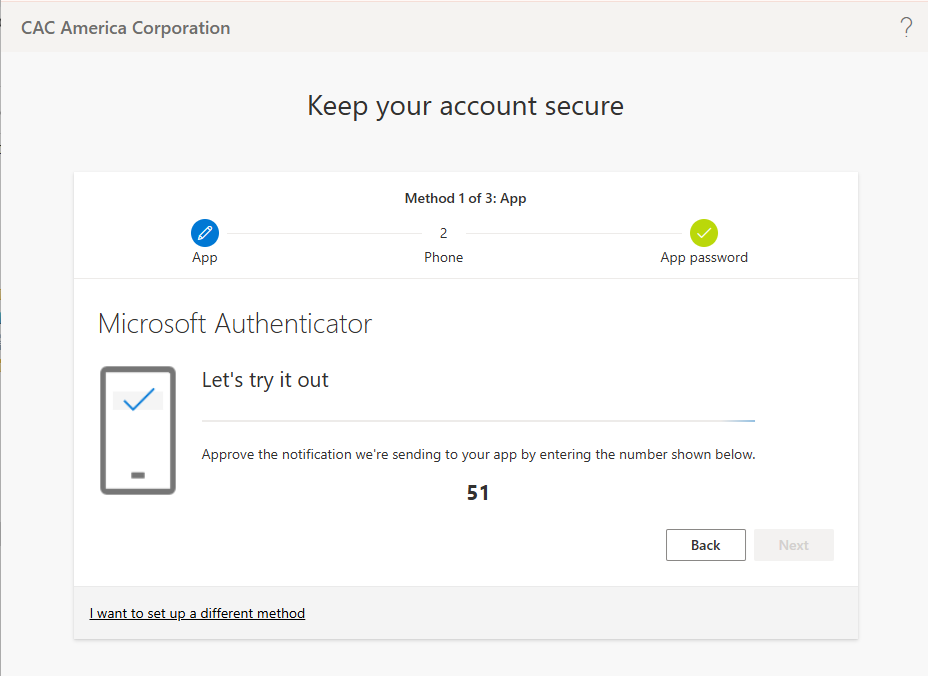Screen dimensions: 928x676
Task: Click the help question mark icon
Action: click(906, 27)
